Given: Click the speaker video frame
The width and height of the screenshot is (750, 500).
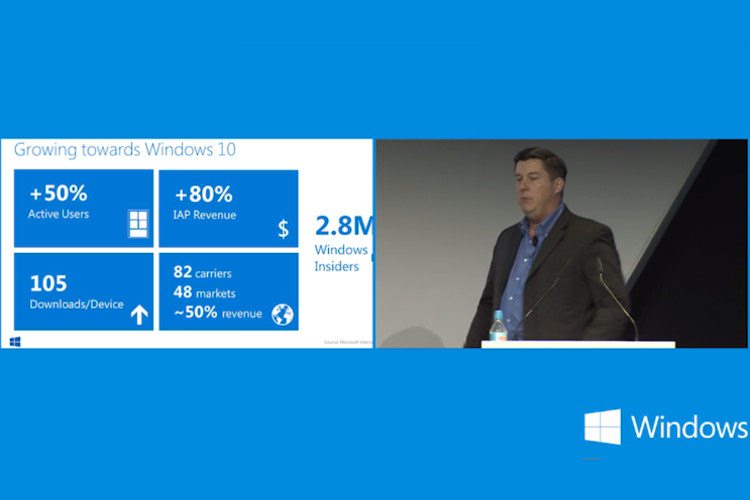Looking at the screenshot, I should tap(562, 244).
